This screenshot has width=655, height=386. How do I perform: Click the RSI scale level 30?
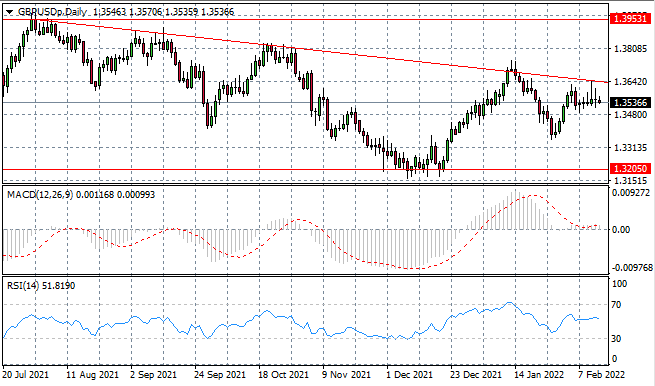coord(616,338)
